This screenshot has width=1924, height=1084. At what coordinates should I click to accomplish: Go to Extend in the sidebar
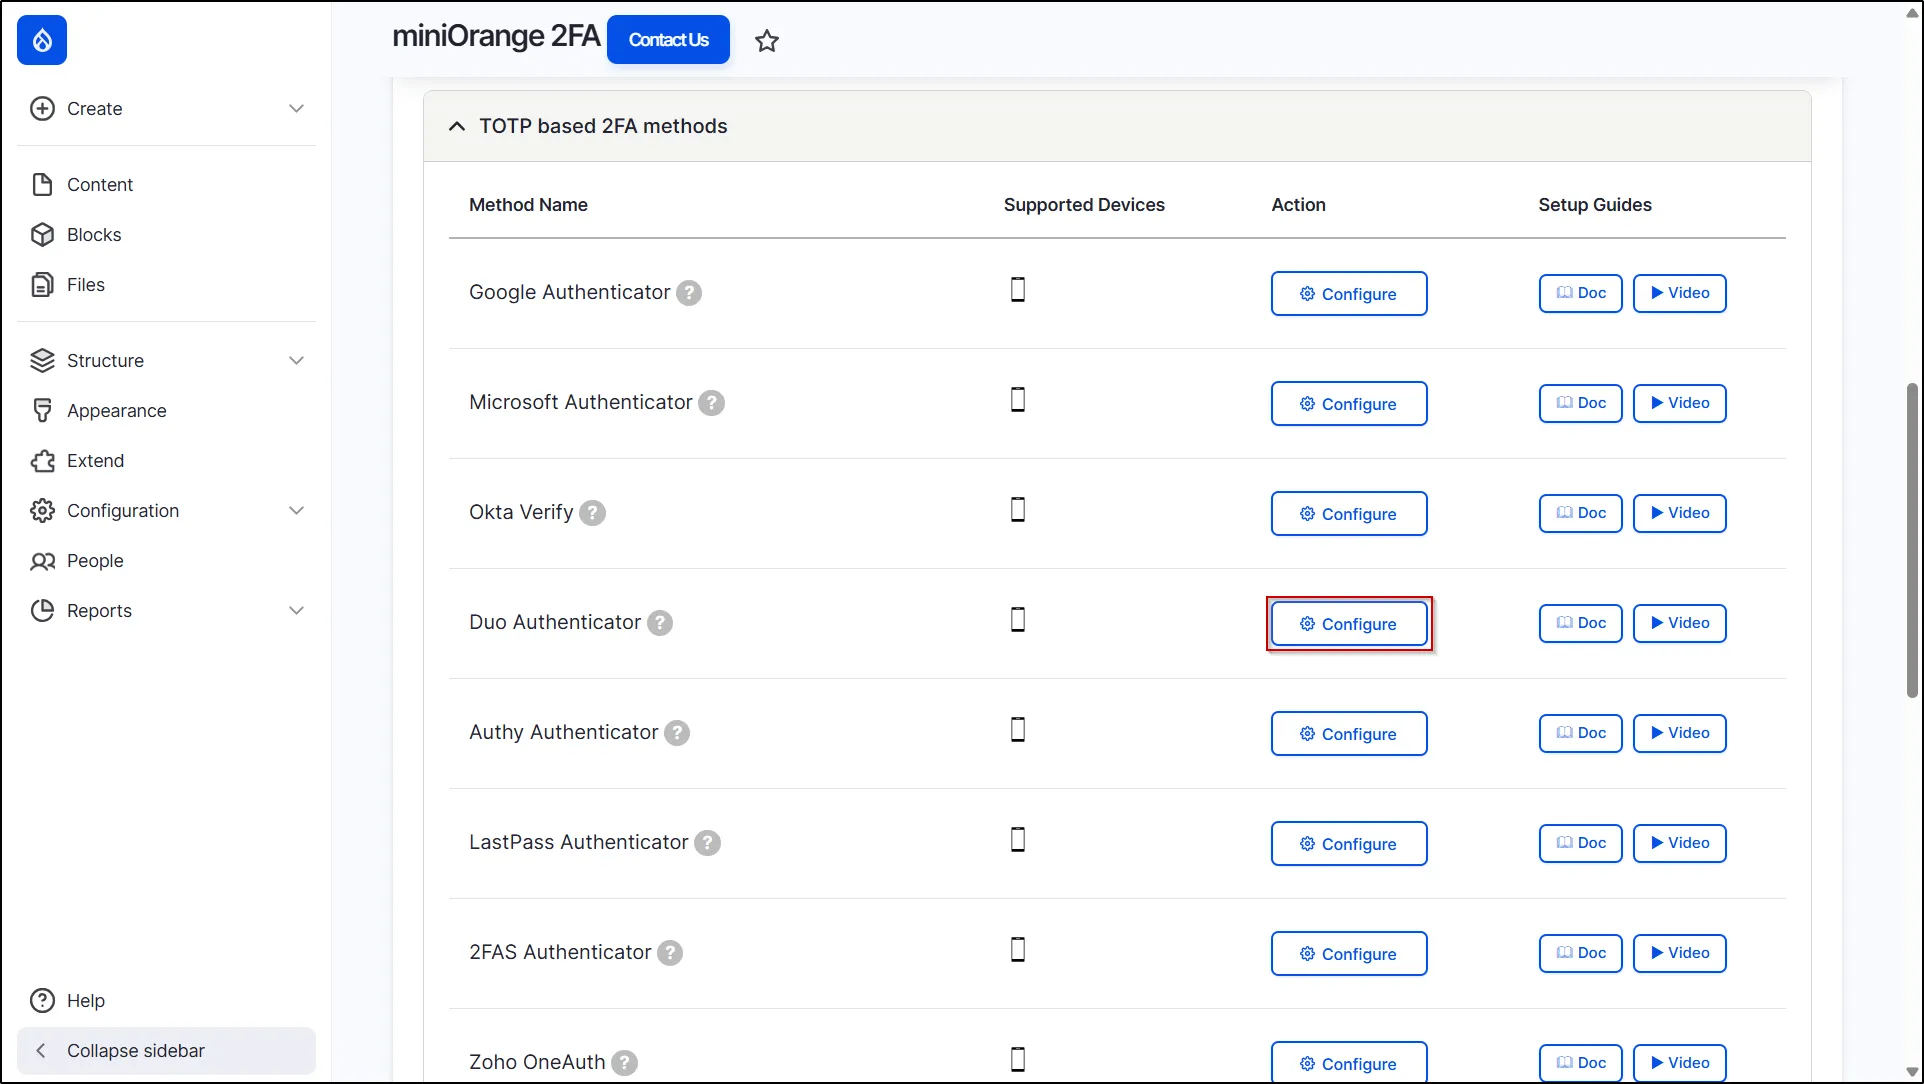click(x=166, y=461)
